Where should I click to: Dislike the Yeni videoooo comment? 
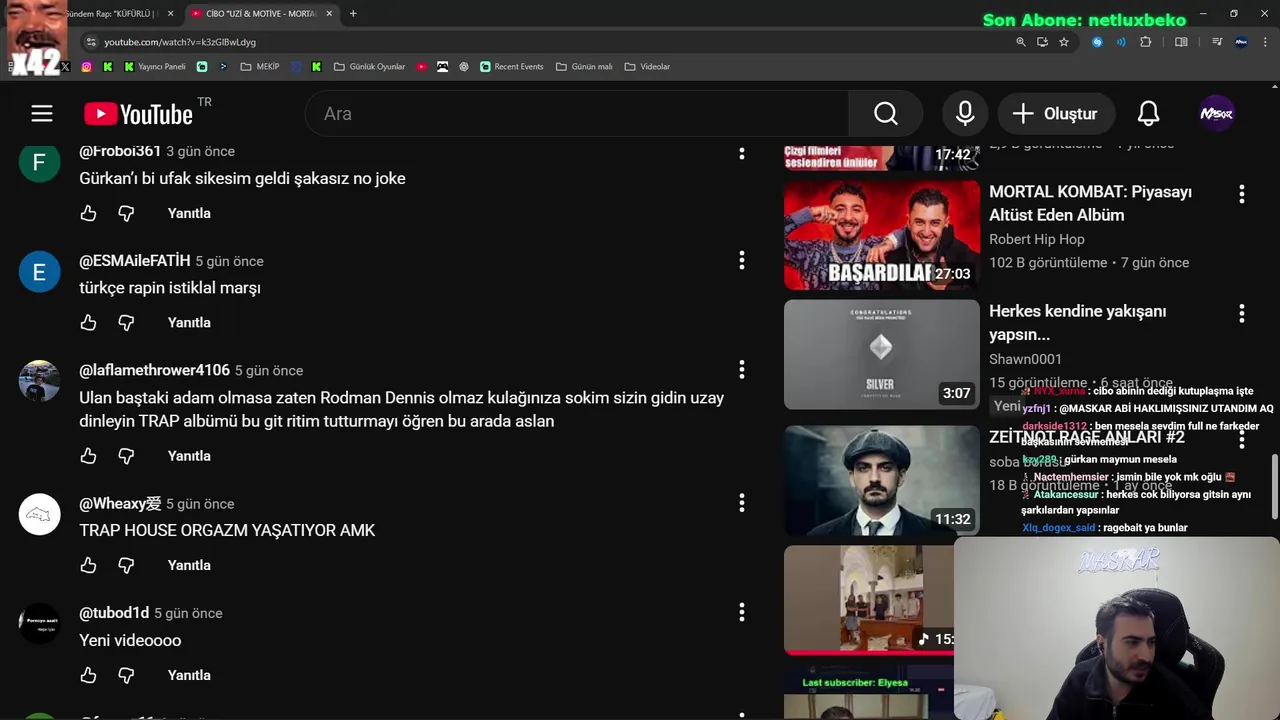tap(126, 675)
